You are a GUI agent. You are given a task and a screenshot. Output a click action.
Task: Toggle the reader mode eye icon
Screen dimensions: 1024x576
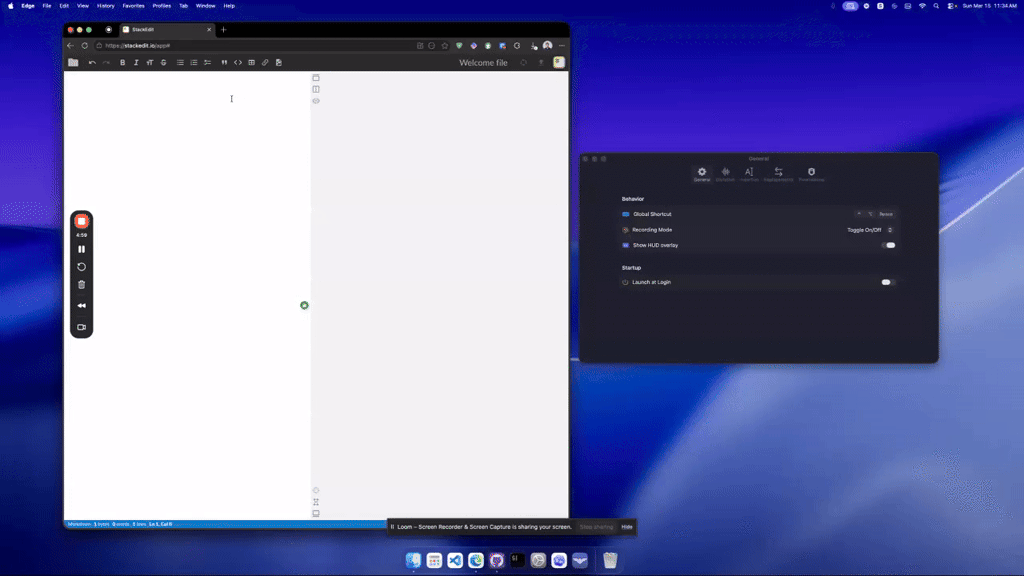point(316,101)
